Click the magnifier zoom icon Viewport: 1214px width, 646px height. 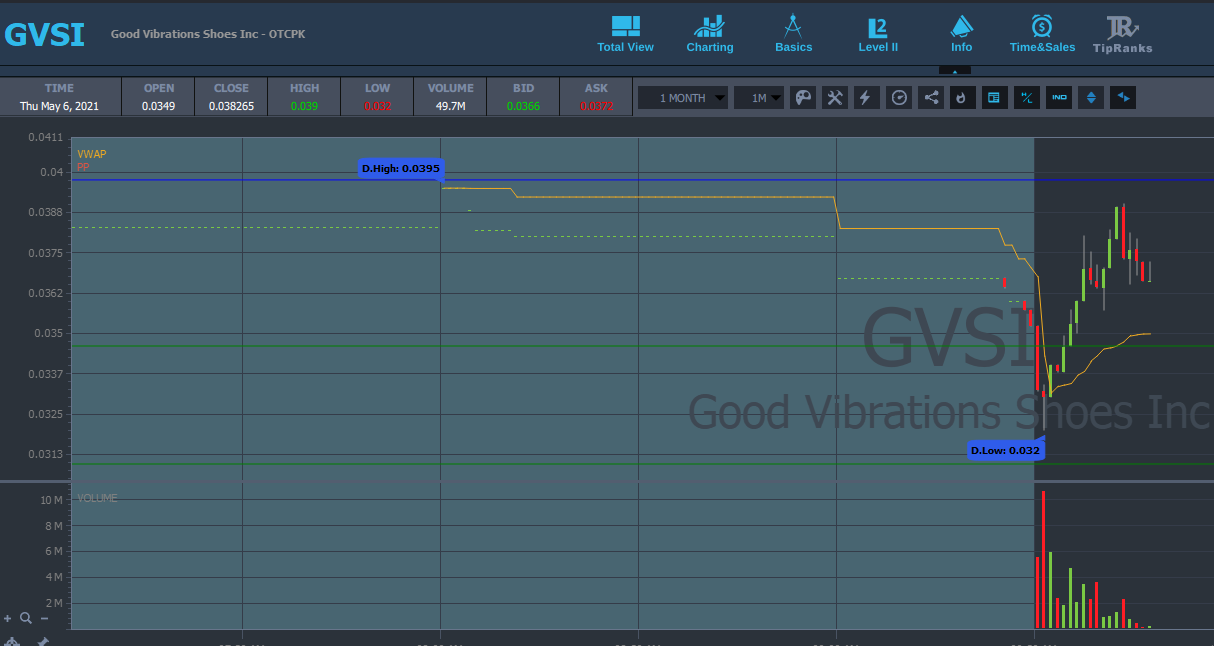point(25,619)
